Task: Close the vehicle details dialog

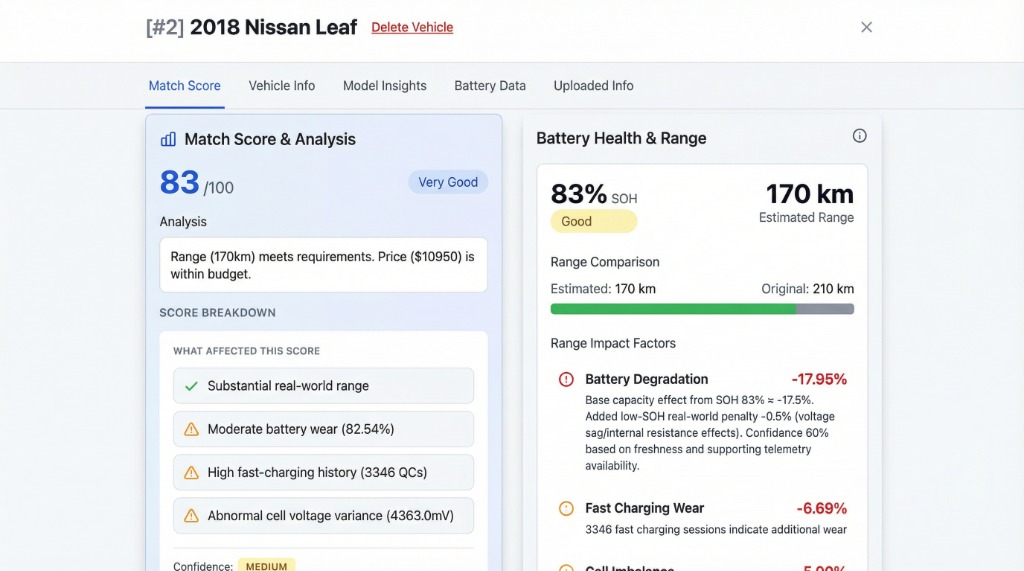Action: [866, 27]
